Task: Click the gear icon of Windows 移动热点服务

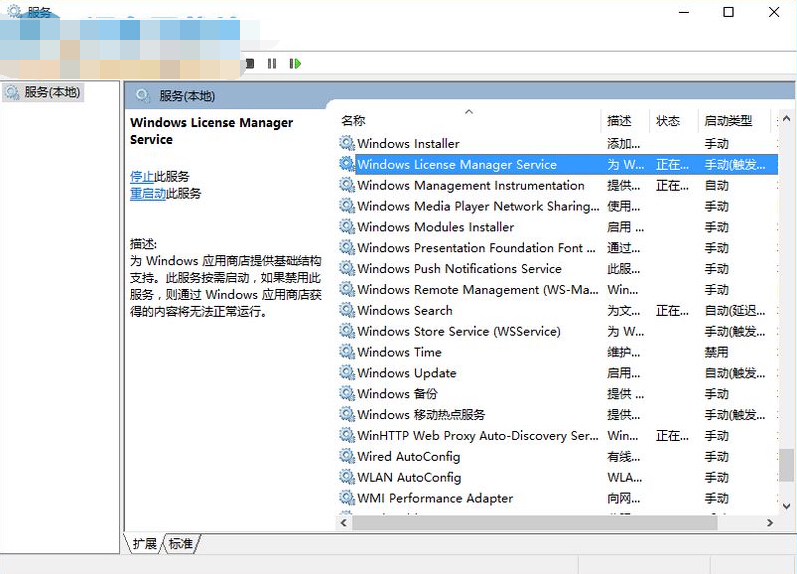Action: [x=347, y=414]
